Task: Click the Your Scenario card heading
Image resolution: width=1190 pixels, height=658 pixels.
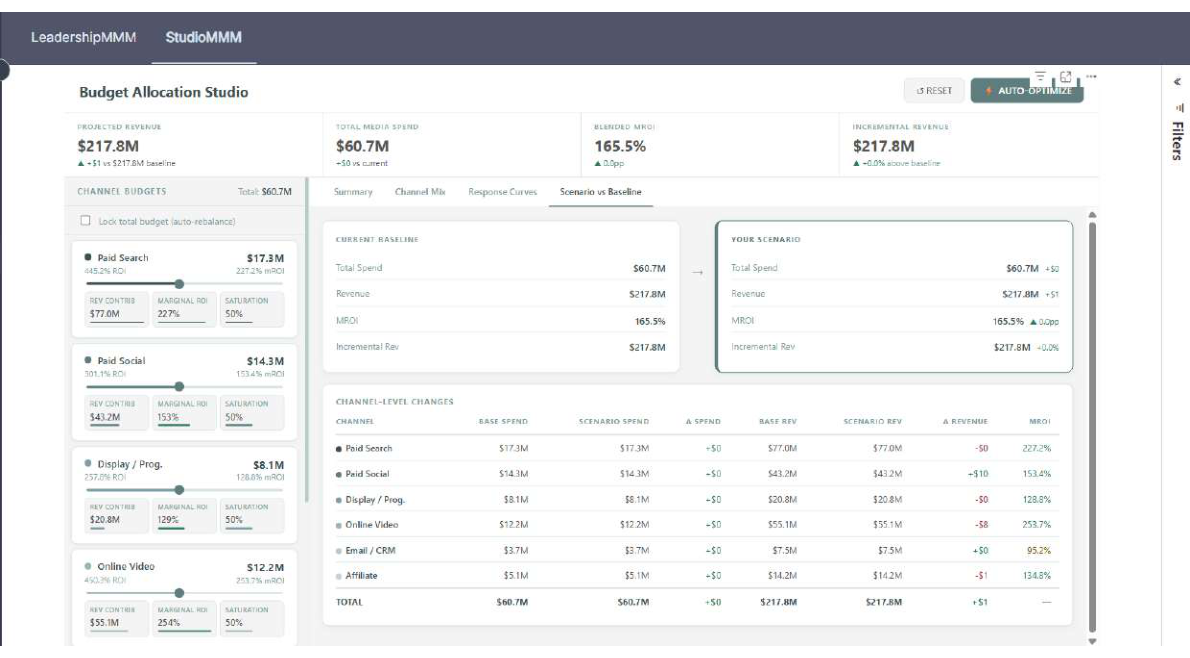Action: 766,240
